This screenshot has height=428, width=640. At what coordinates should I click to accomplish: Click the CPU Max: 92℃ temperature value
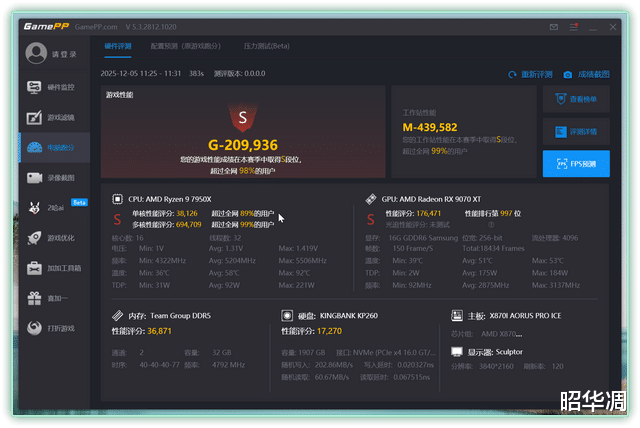(294, 273)
